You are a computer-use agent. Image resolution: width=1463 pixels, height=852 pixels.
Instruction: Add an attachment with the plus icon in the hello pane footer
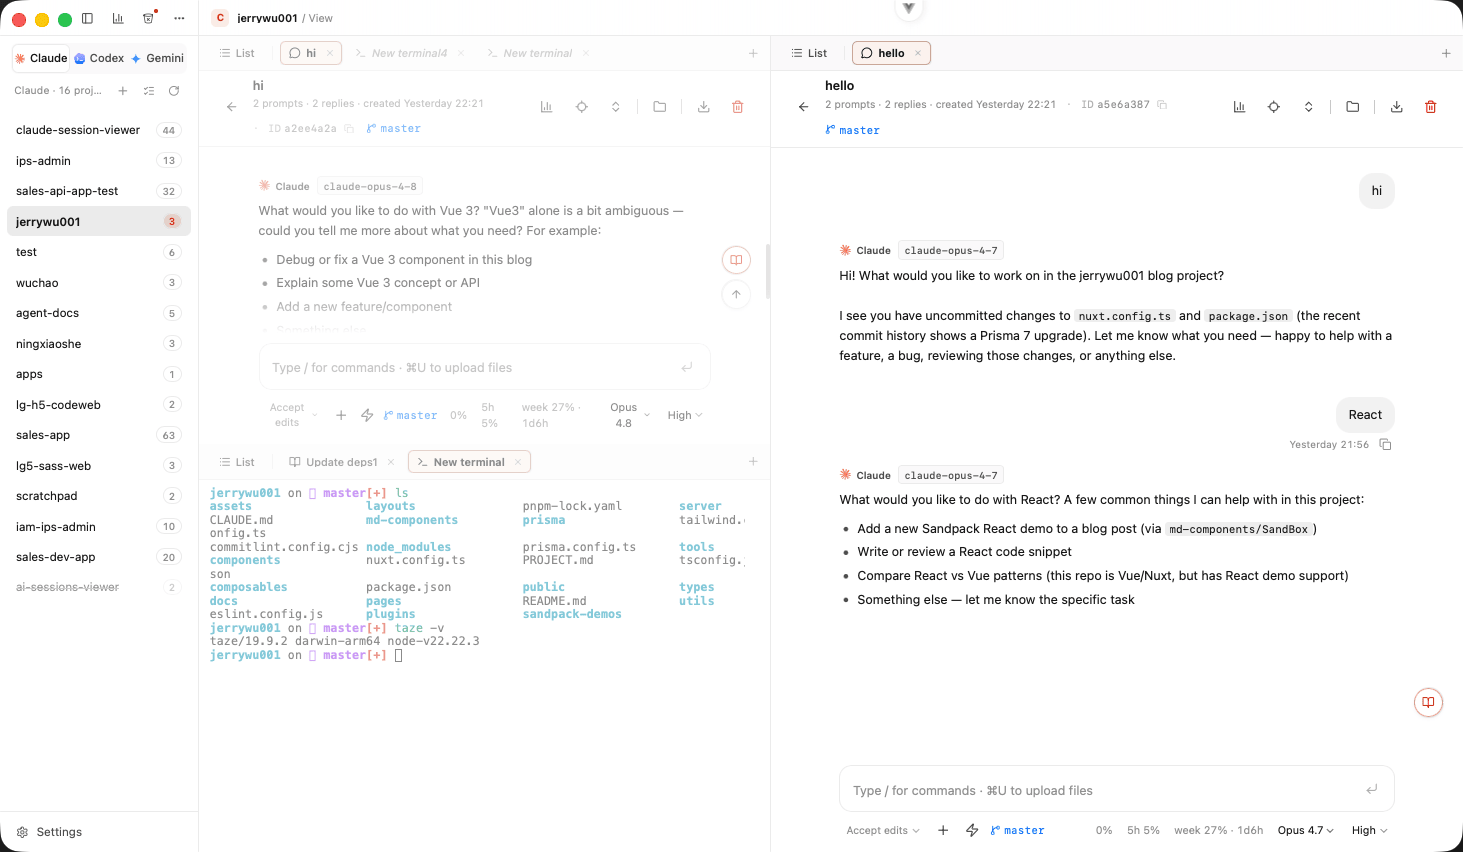tap(943, 830)
